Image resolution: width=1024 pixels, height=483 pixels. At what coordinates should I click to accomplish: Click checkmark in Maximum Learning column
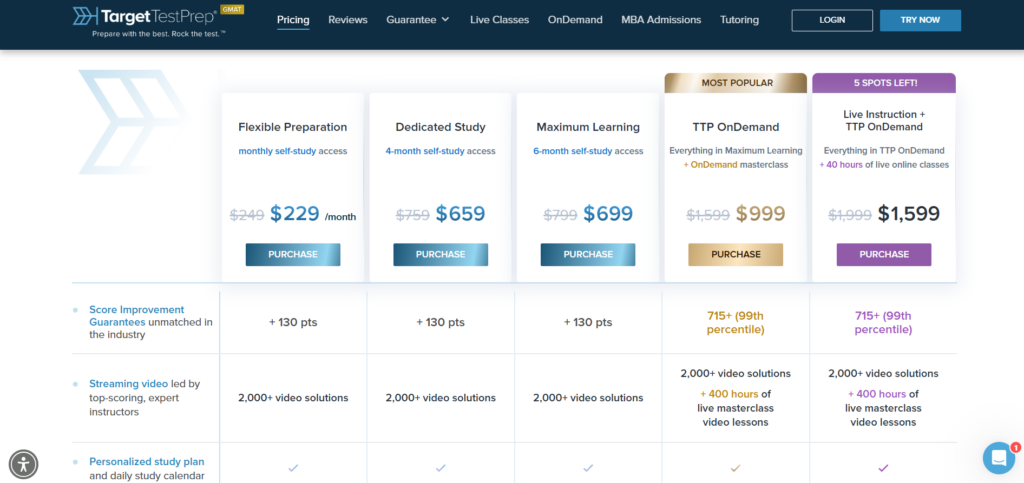pyautogui.click(x=588, y=467)
